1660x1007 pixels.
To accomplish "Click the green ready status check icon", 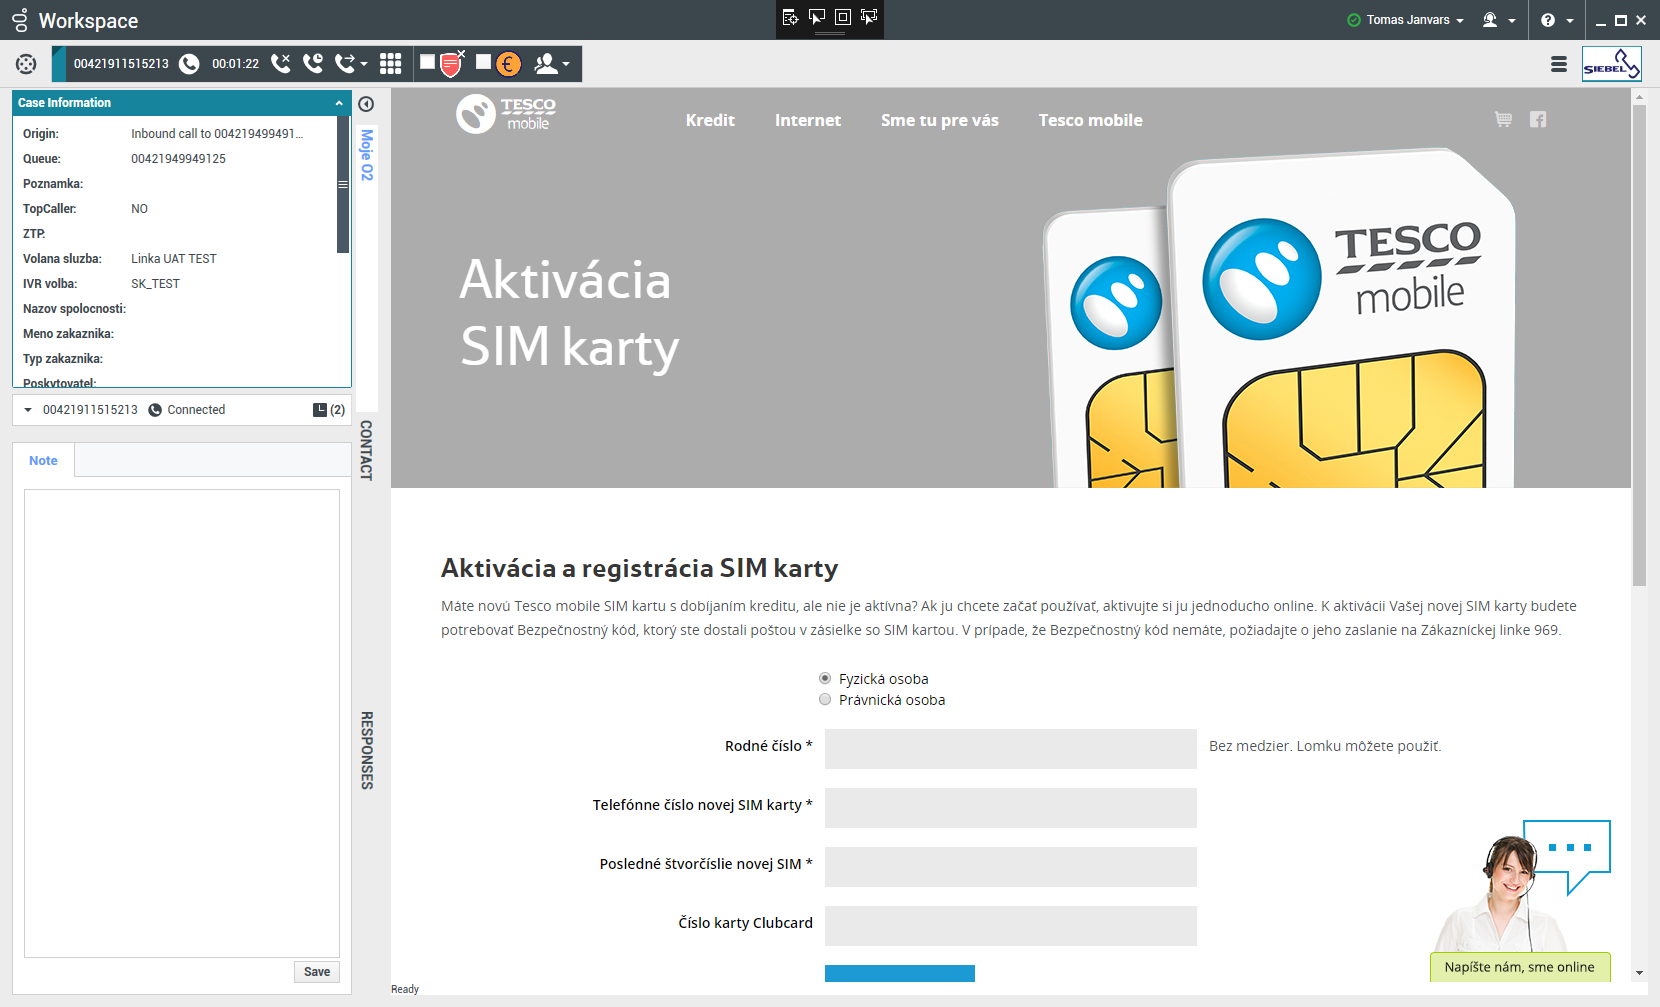I will pyautogui.click(x=1354, y=20).
